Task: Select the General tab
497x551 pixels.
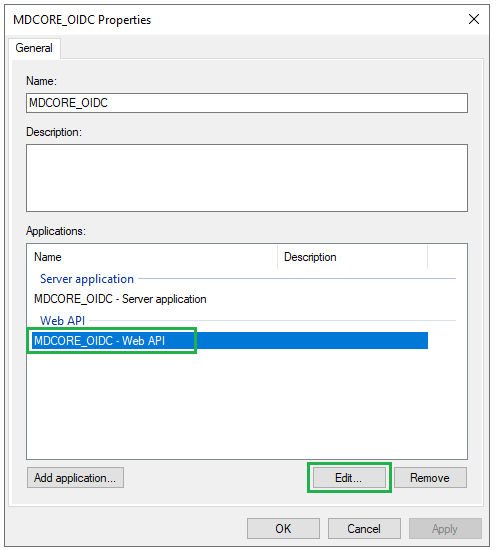Action: [34, 48]
